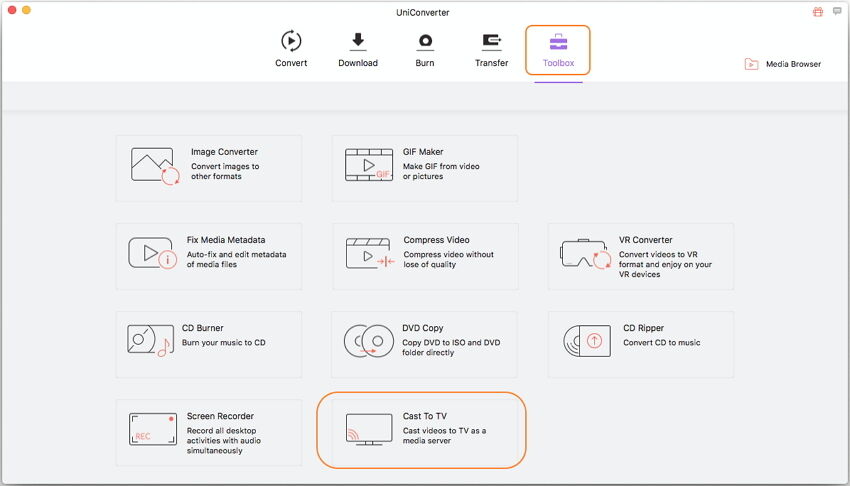Image resolution: width=850 pixels, height=486 pixels.
Task: Click 'Auto-fix and edit metadata' description
Action: [x=236, y=260]
